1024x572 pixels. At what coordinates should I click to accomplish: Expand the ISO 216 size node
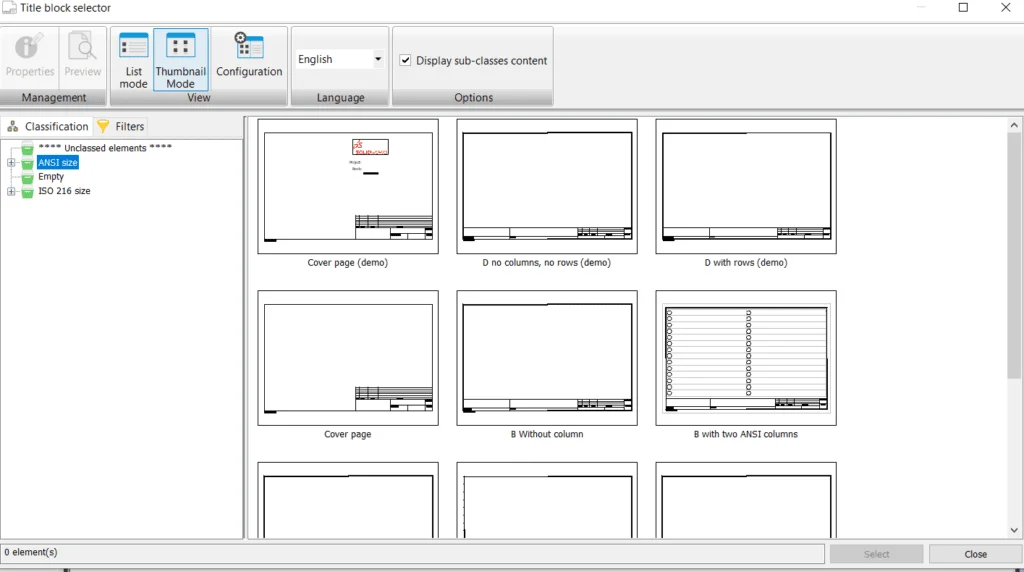[x=11, y=191]
